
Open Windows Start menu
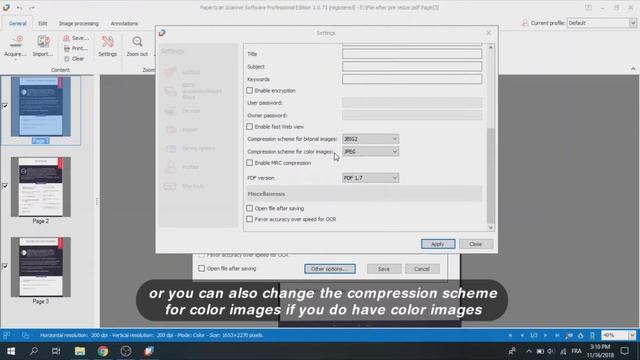click(11, 351)
